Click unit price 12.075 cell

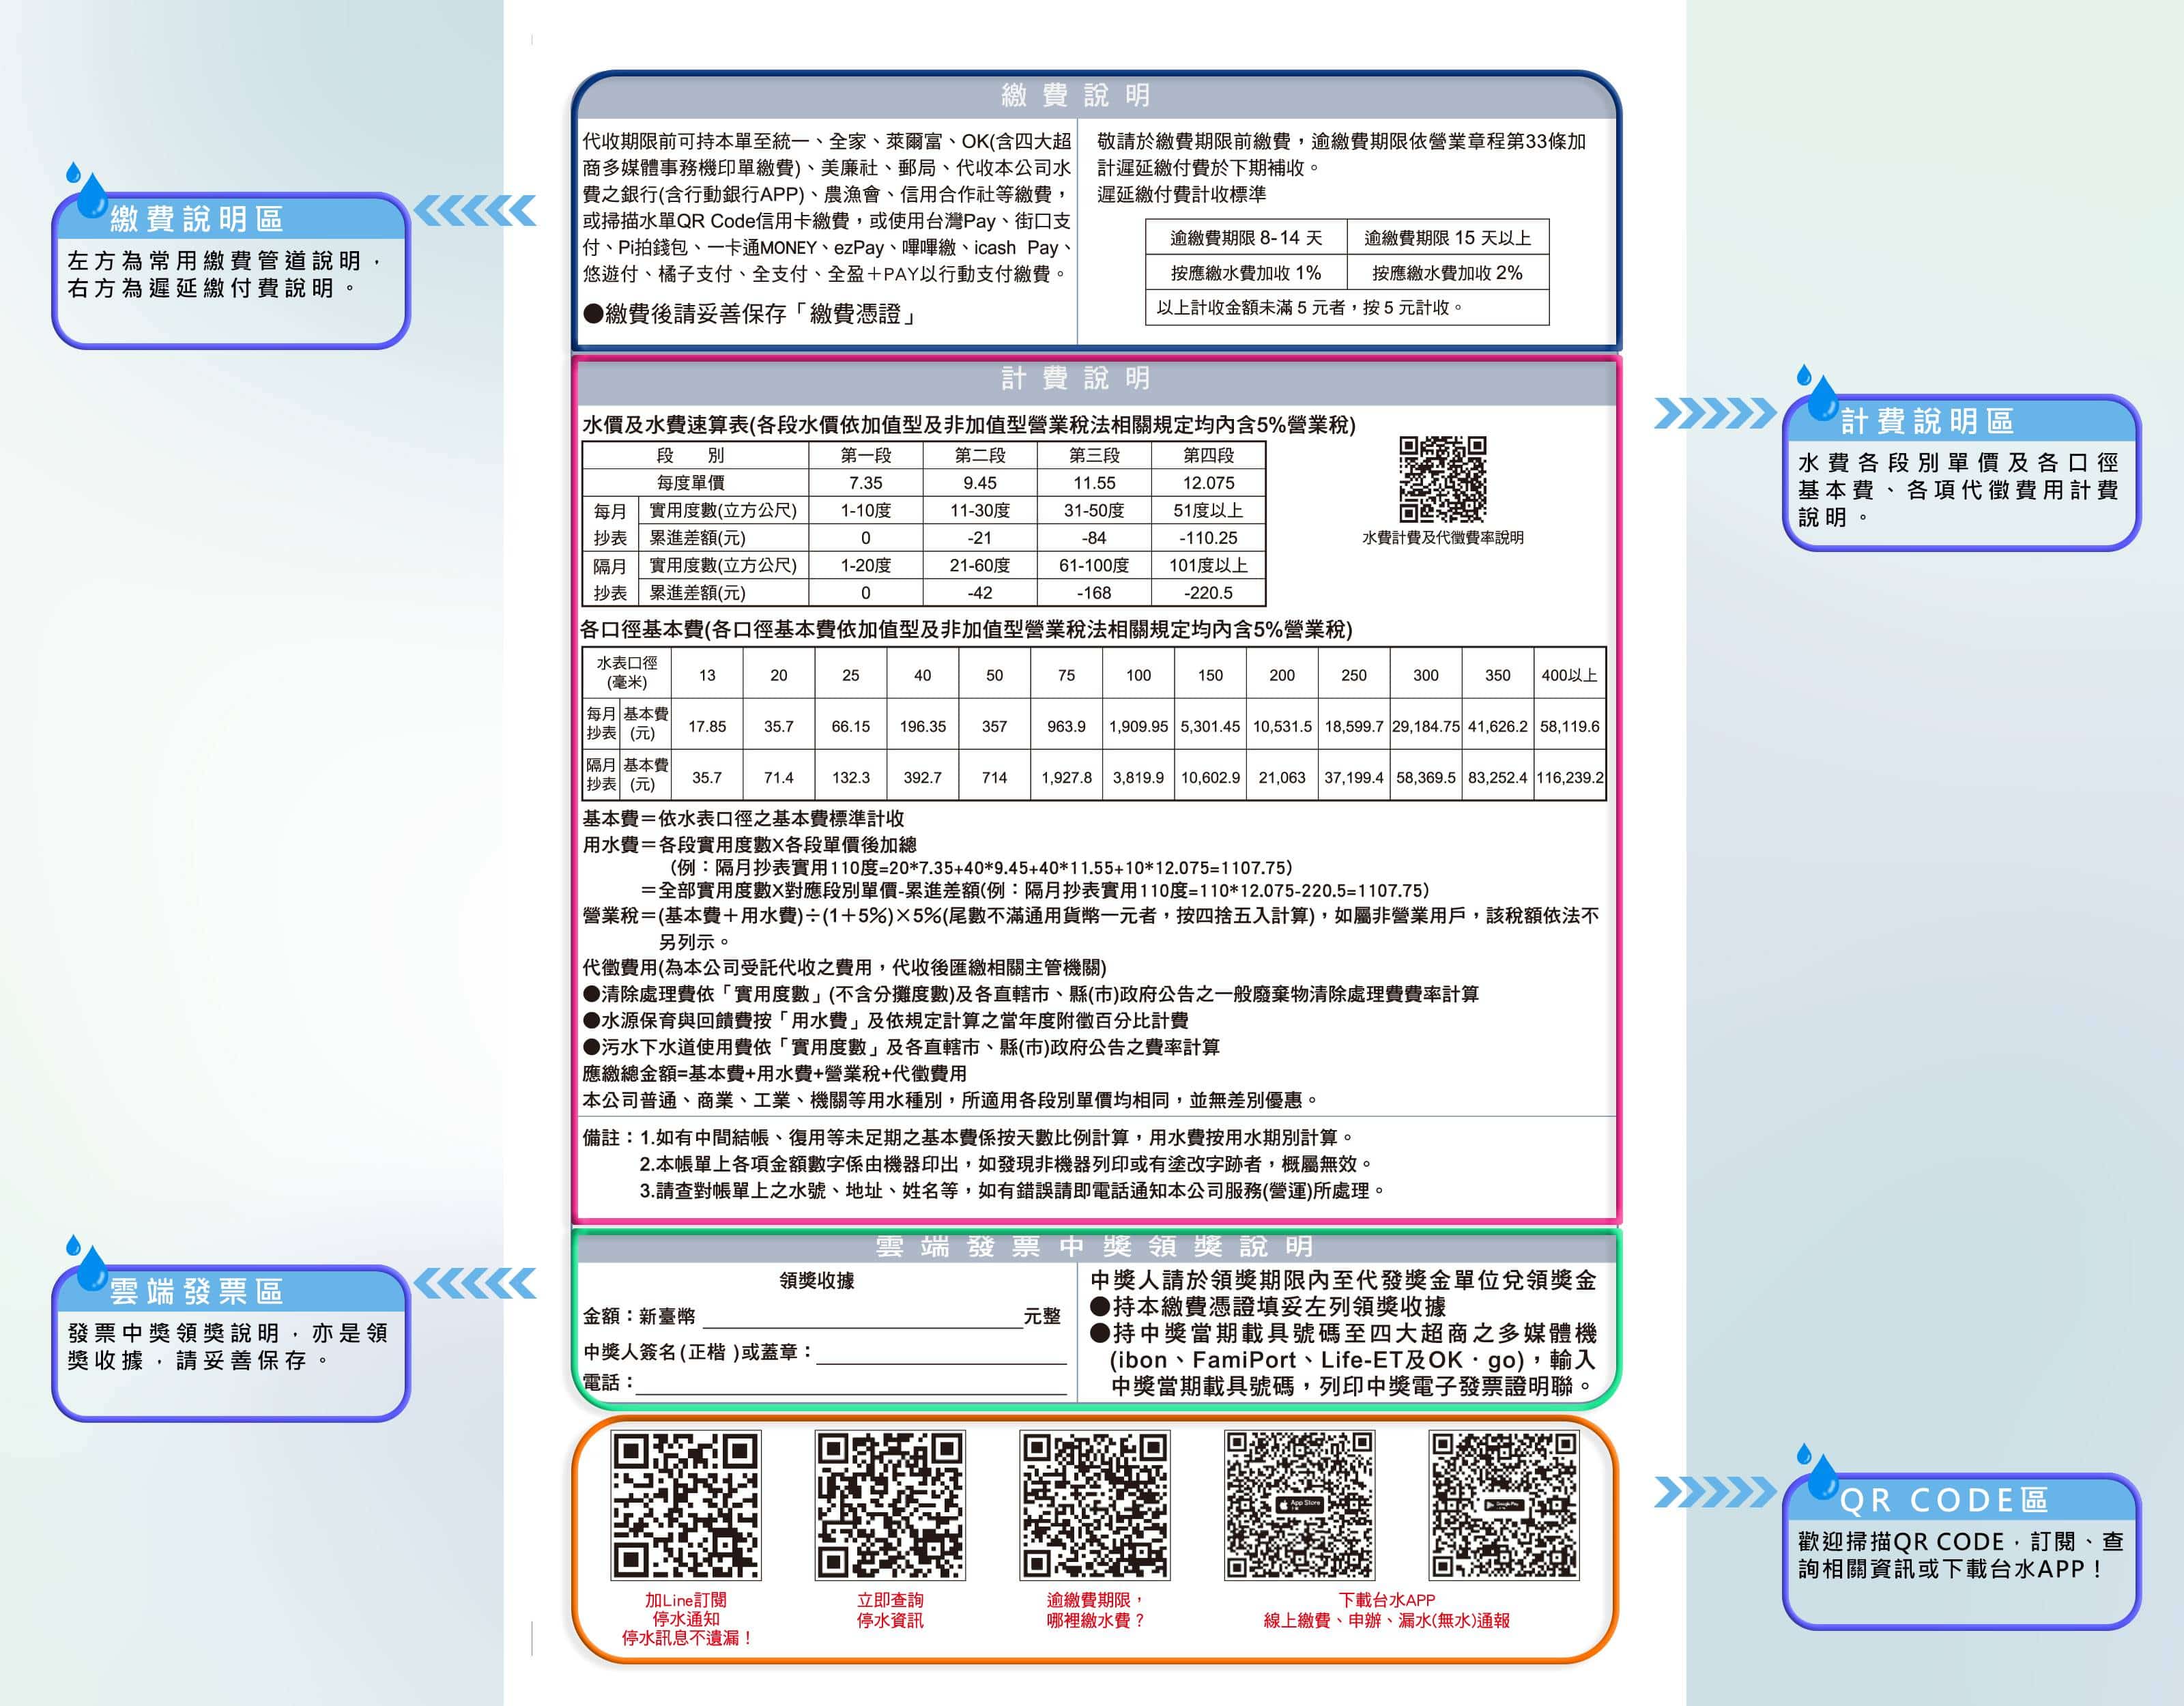(x=1209, y=483)
